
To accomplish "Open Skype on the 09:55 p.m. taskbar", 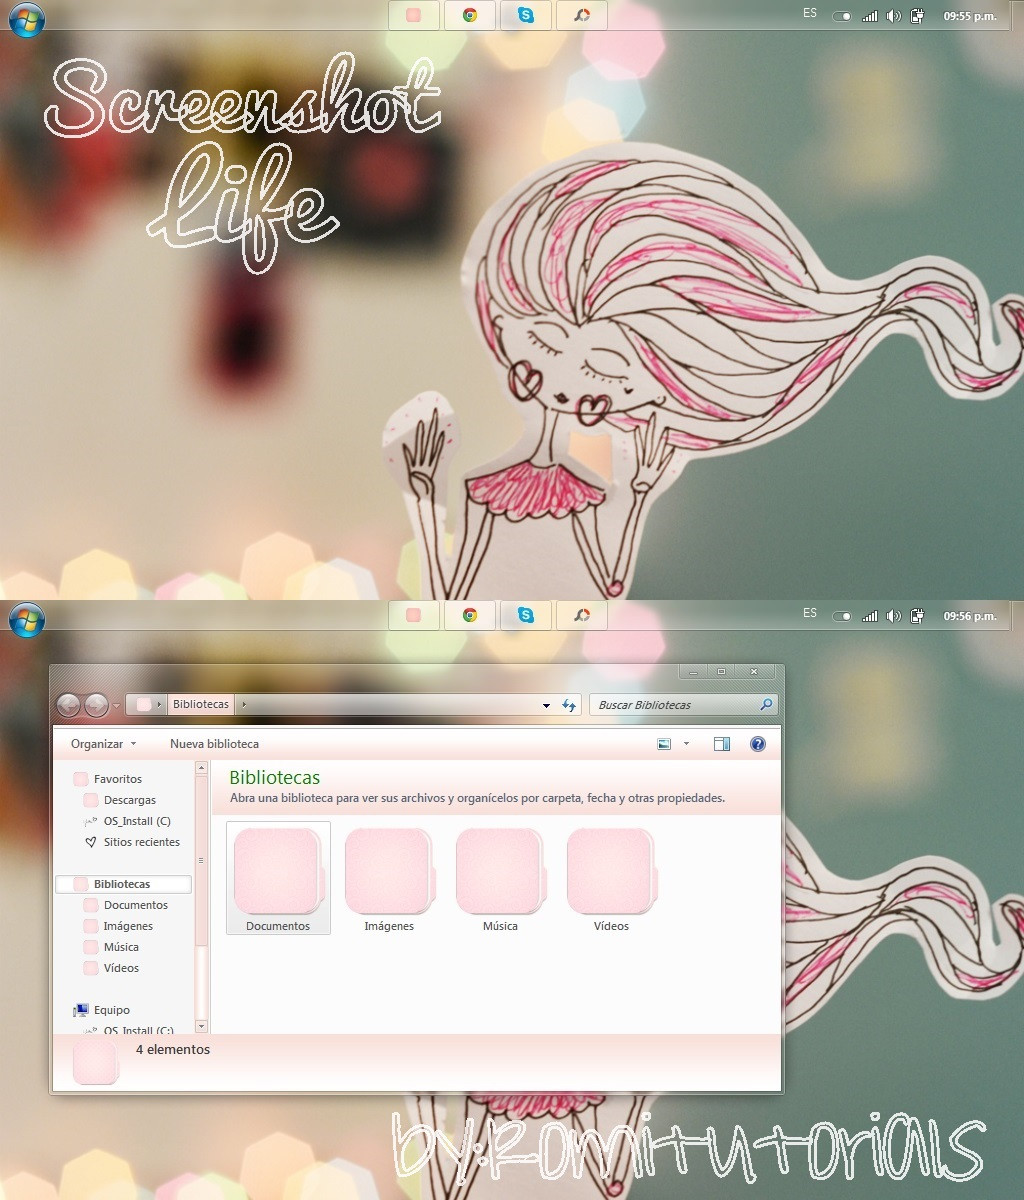I will coord(526,15).
